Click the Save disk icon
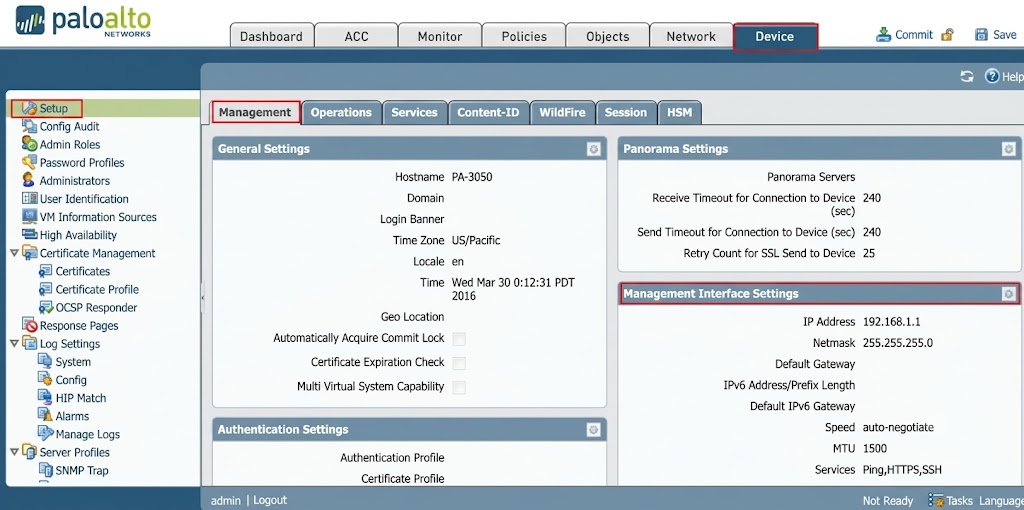 (981, 35)
